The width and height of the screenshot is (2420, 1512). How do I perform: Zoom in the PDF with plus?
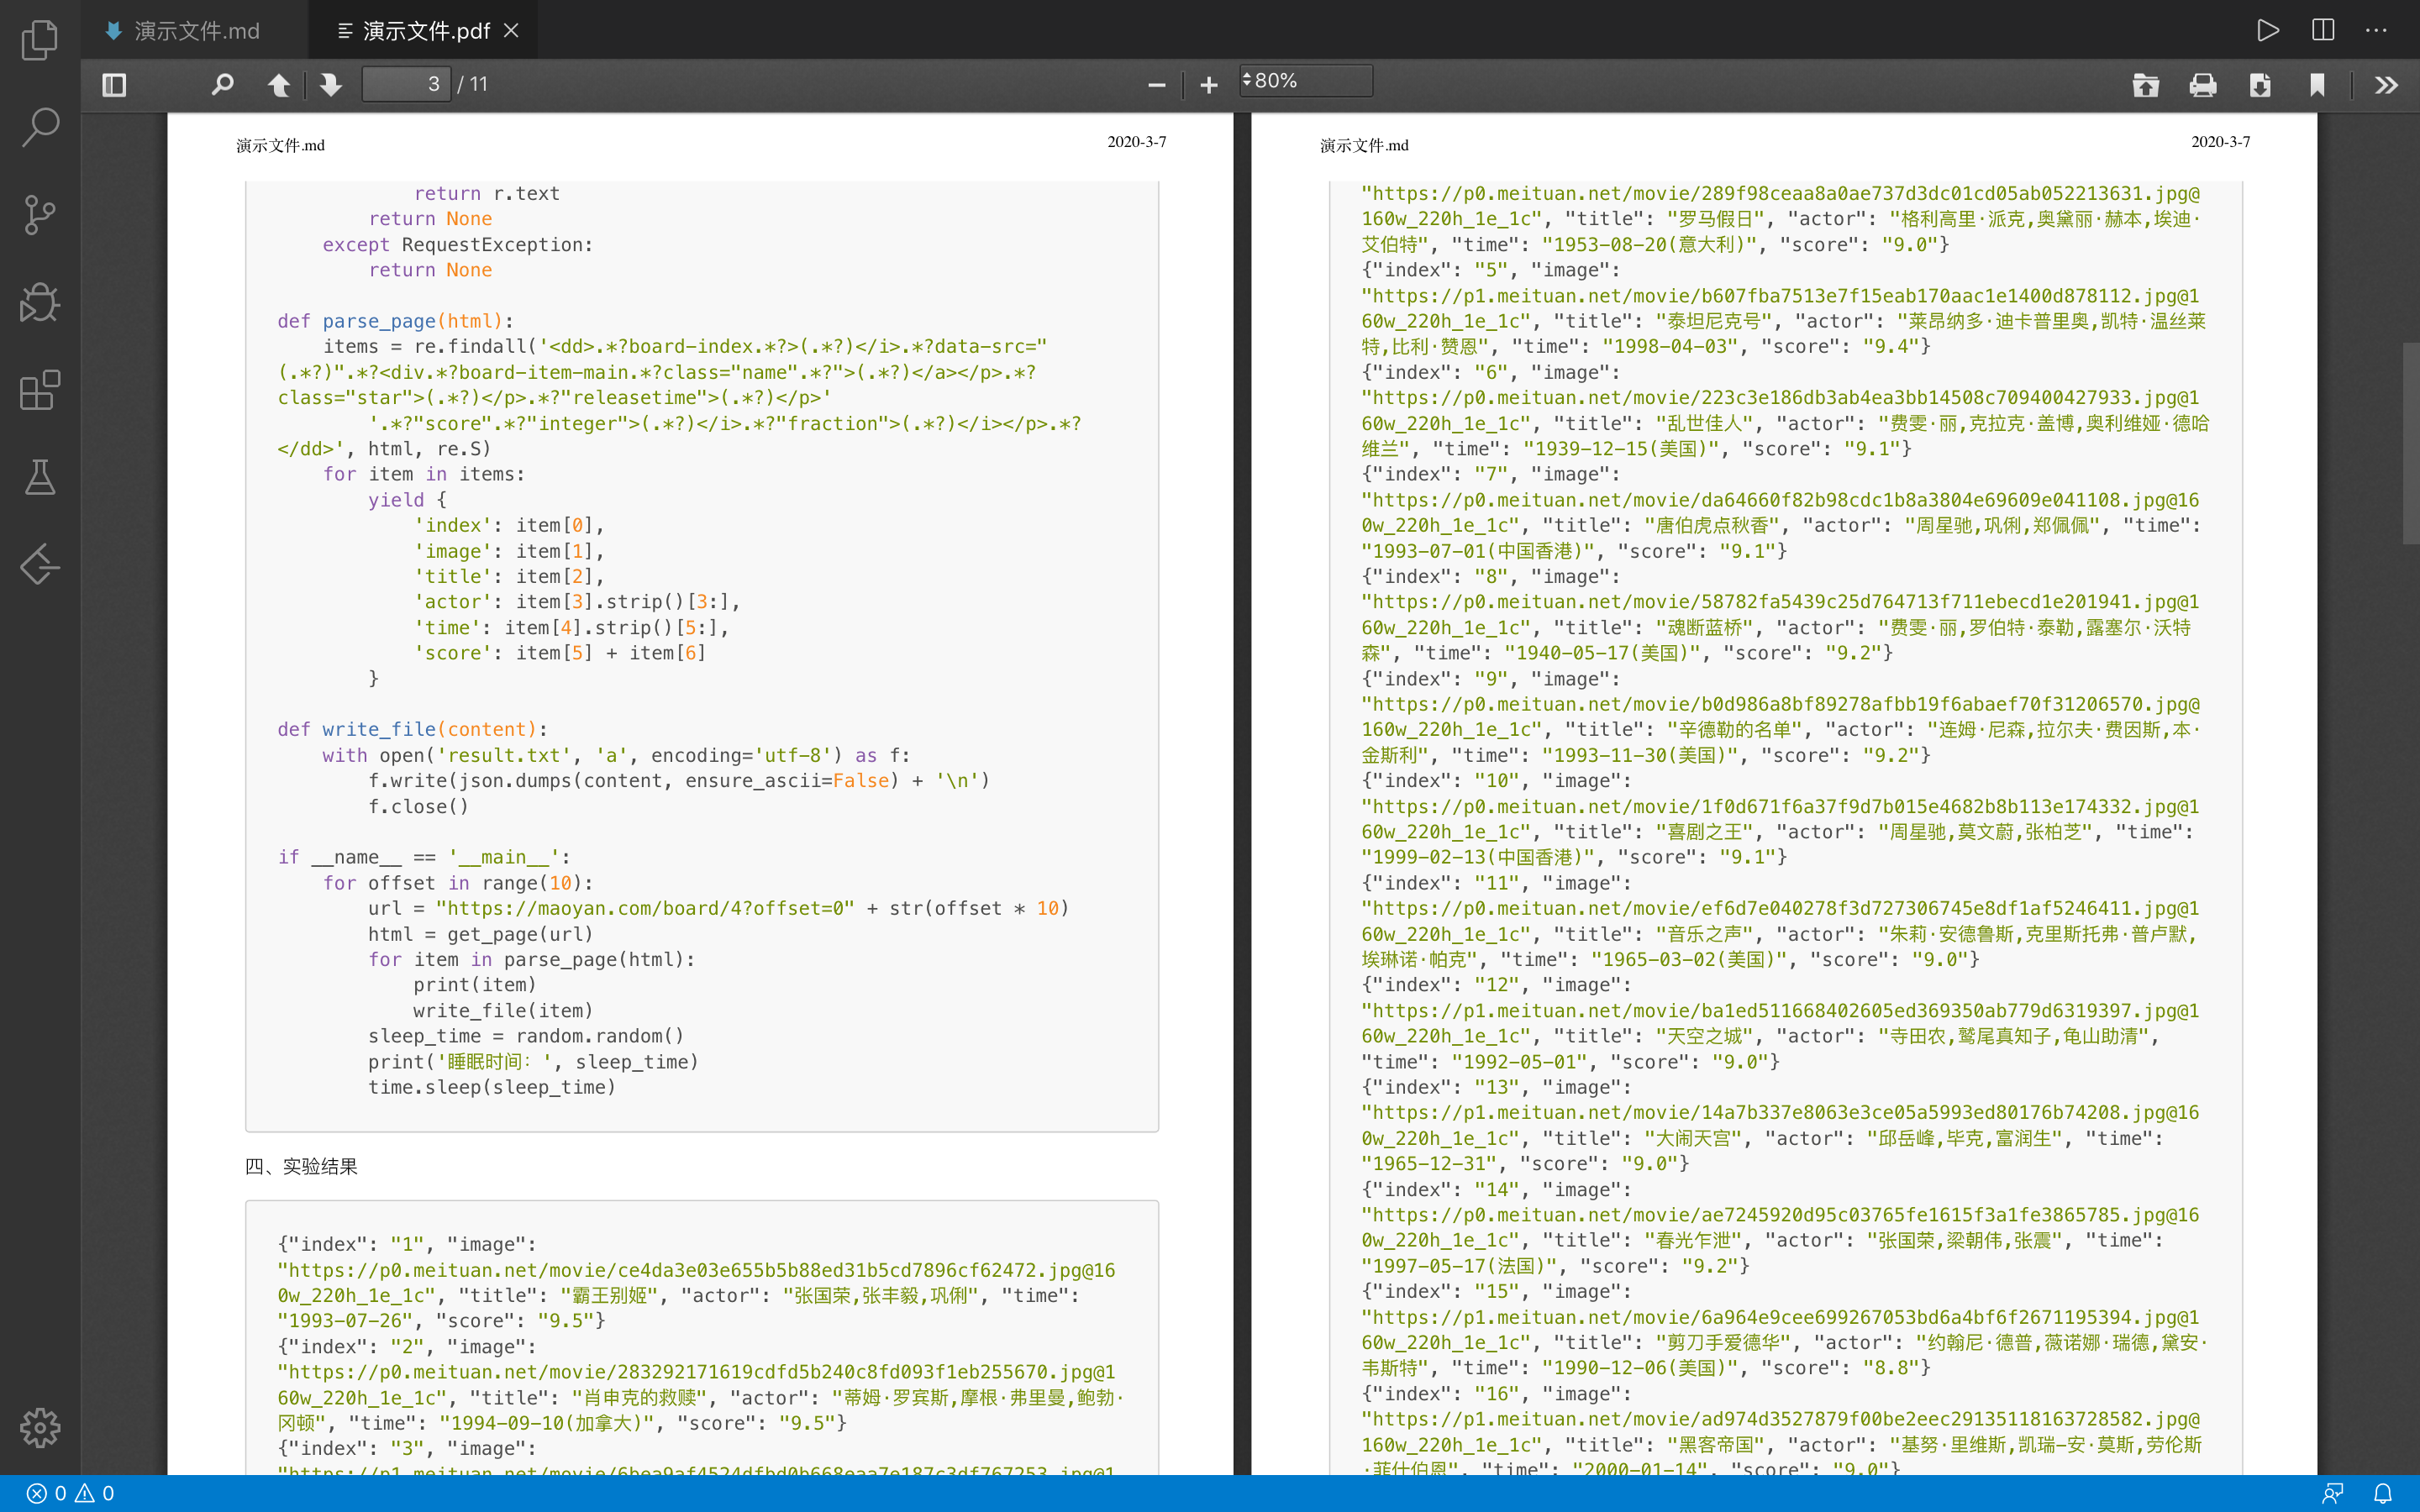1209,85
